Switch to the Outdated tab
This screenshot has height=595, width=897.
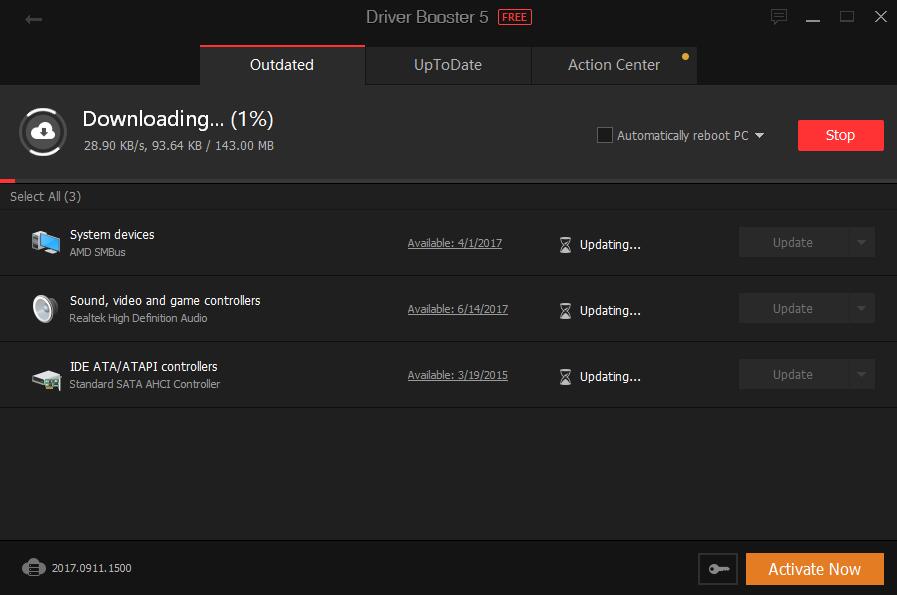[282, 65]
